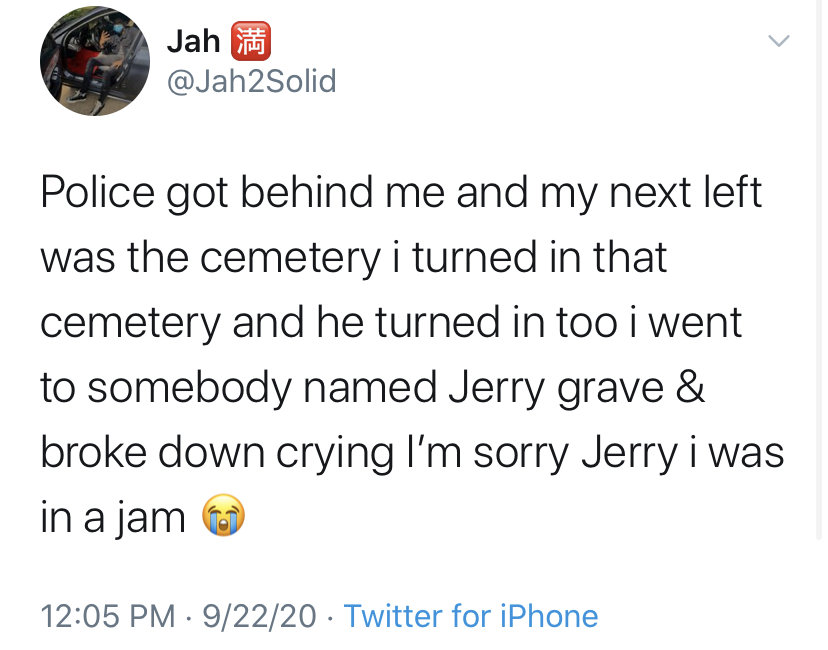Click the phrase was the cemetery

pos(211,260)
